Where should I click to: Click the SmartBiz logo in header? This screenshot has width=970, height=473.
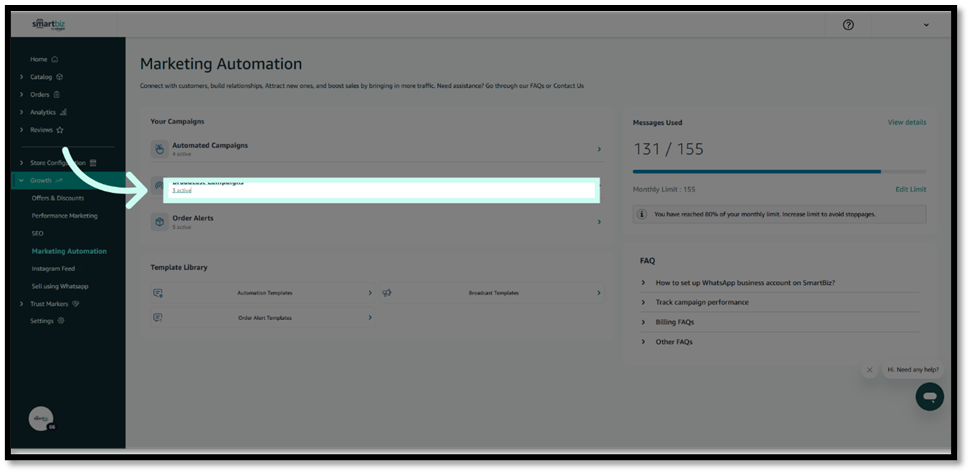coord(46,24)
